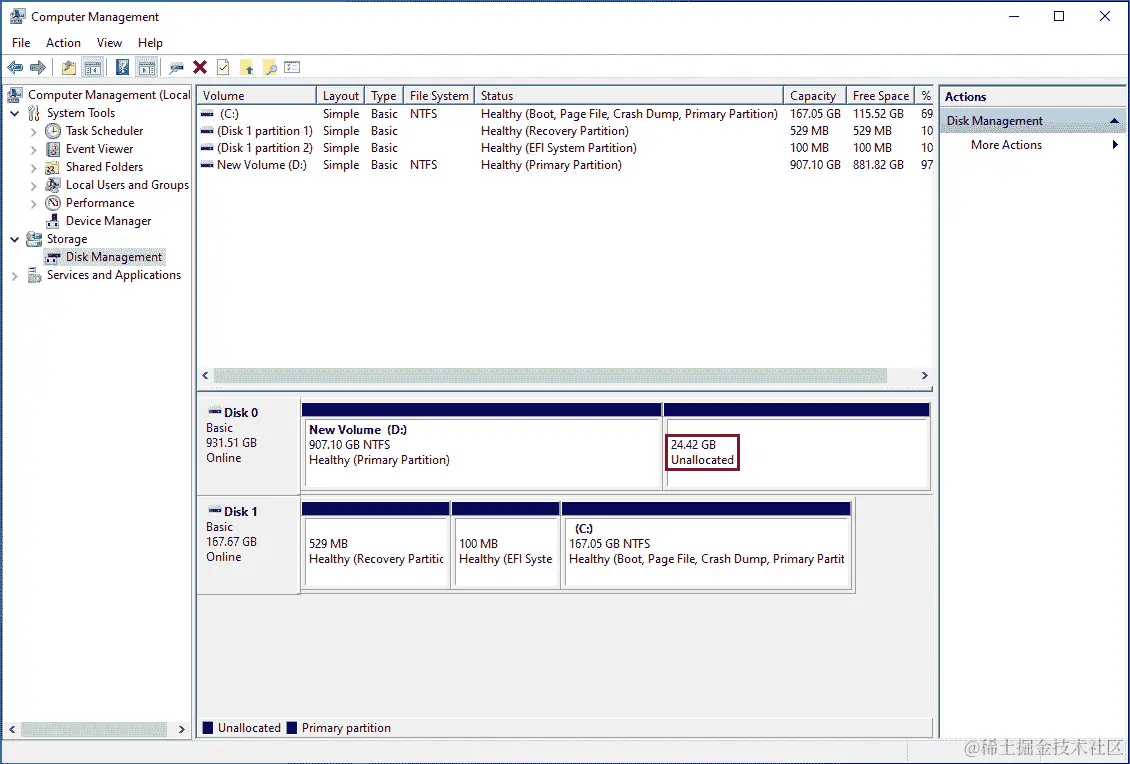Click the Forward arrow toolbar icon
The height and width of the screenshot is (764, 1130).
(37, 68)
